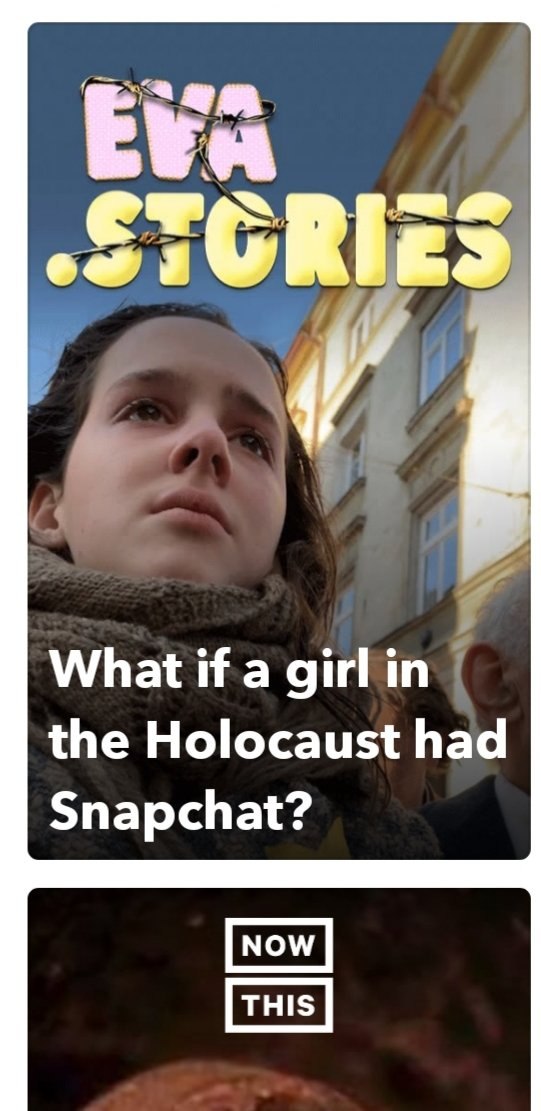This screenshot has height=1111, width=541.
Task: Click the THIS logo box
Action: tap(278, 1004)
